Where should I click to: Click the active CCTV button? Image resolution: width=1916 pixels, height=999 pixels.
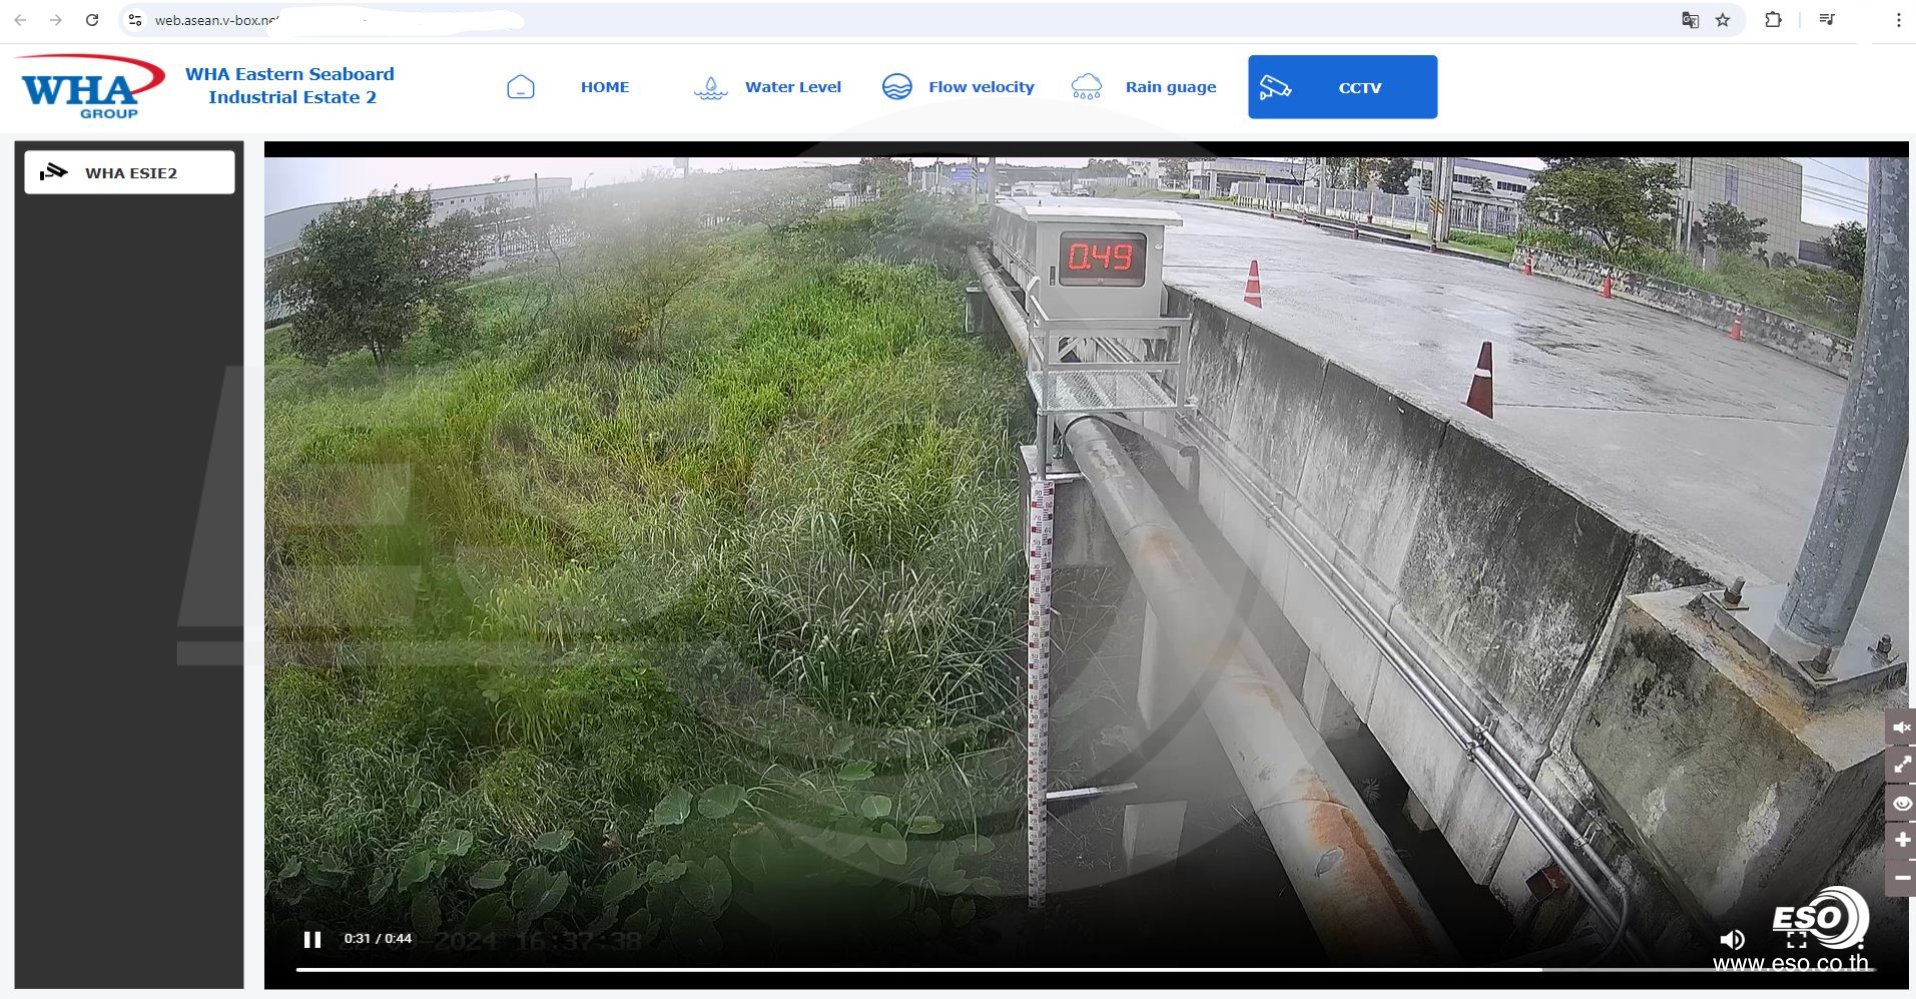[x=1342, y=87]
